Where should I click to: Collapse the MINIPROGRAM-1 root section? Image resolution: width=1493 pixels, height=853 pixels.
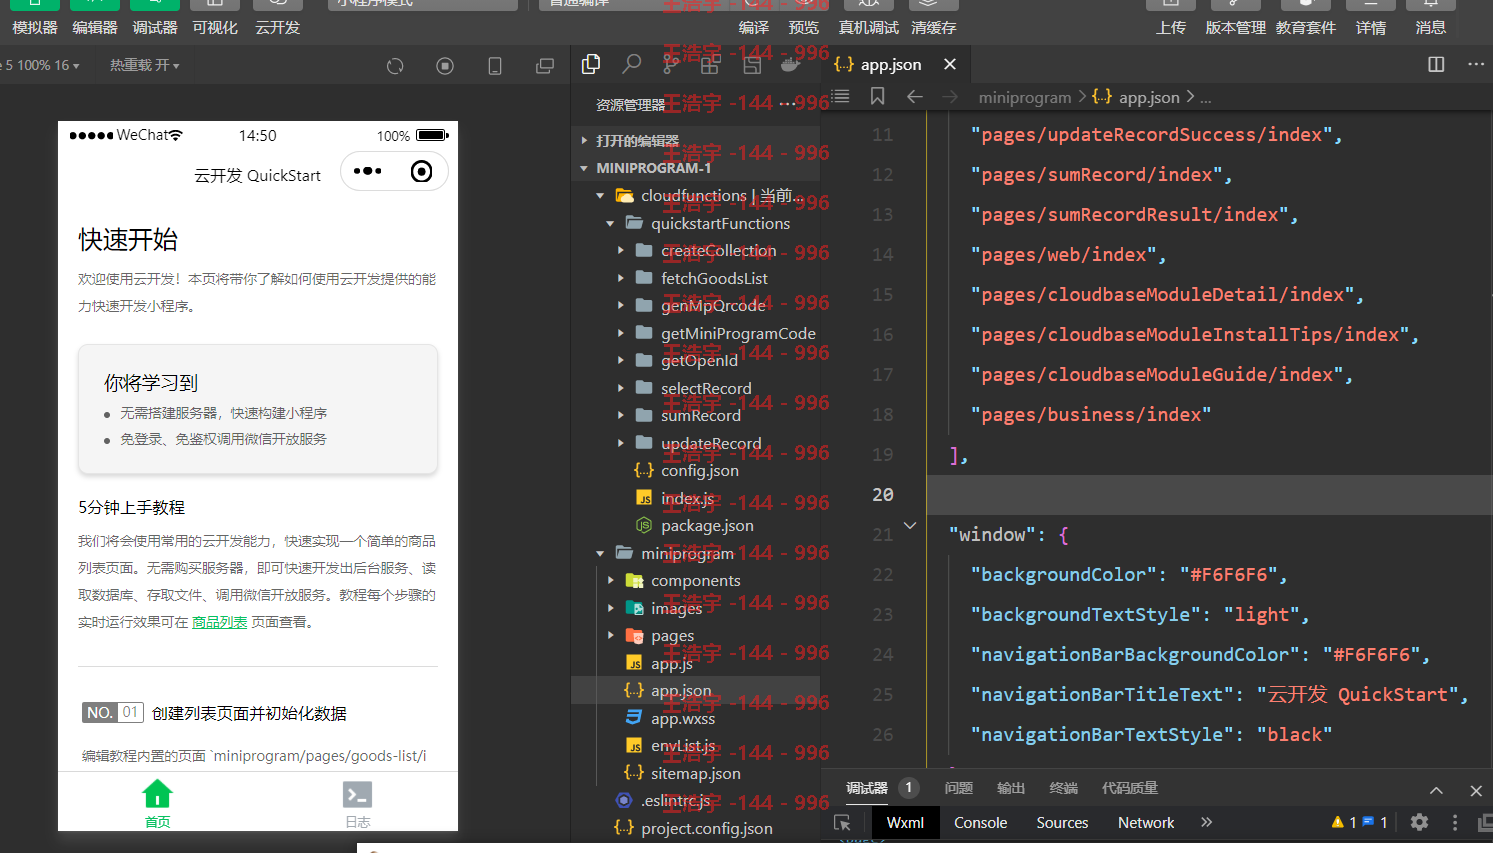tap(584, 168)
